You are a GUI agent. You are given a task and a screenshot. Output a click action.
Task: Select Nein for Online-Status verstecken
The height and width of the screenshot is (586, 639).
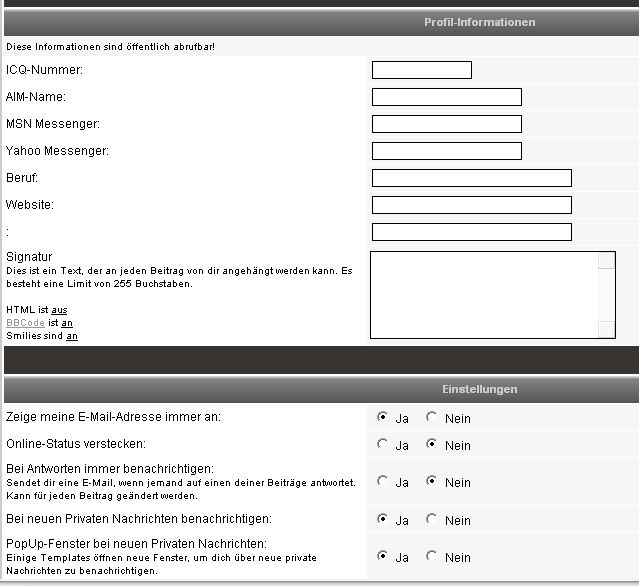[432, 444]
